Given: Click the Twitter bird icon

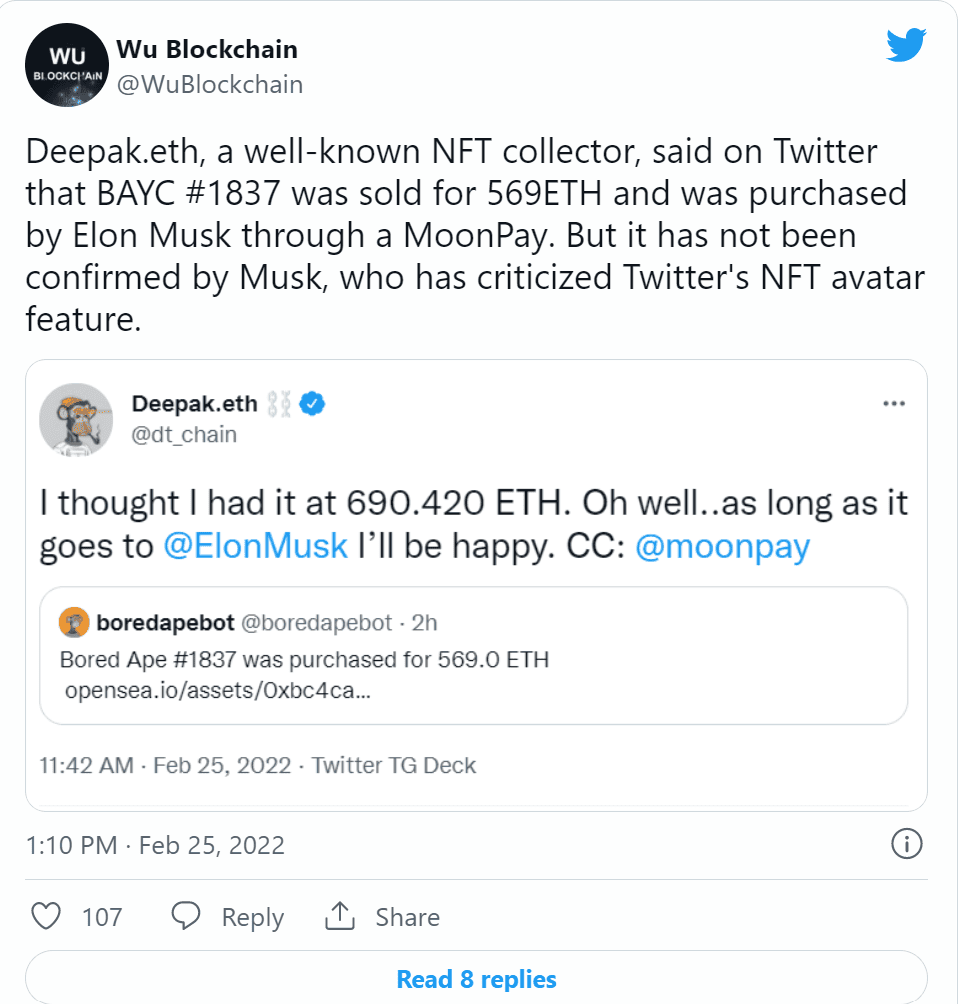Looking at the screenshot, I should (905, 44).
